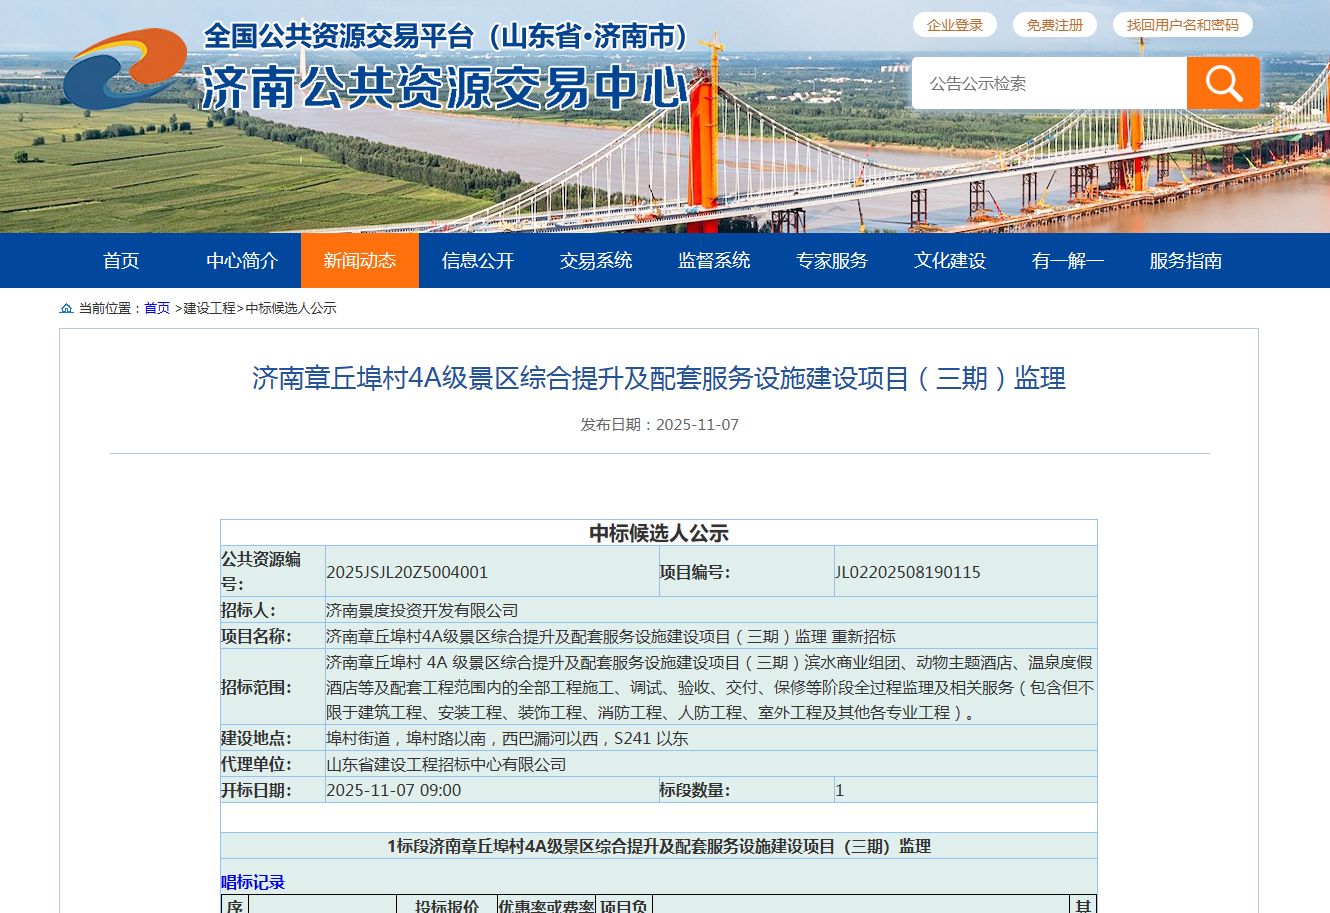
Task: Go to the 首页 navigation tab
Action: point(121,261)
